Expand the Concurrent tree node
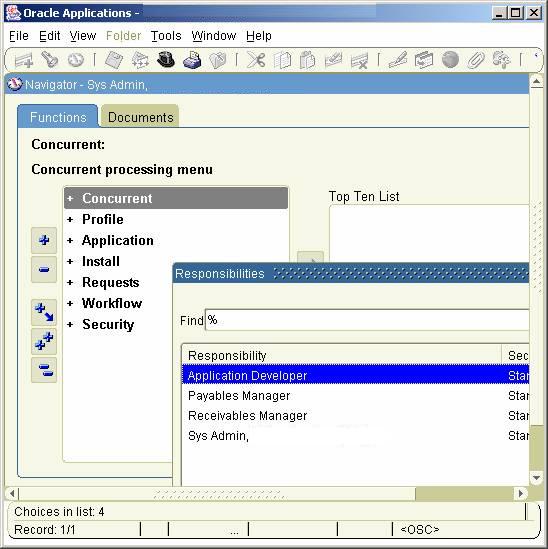This screenshot has width=548, height=549. pos(70,198)
